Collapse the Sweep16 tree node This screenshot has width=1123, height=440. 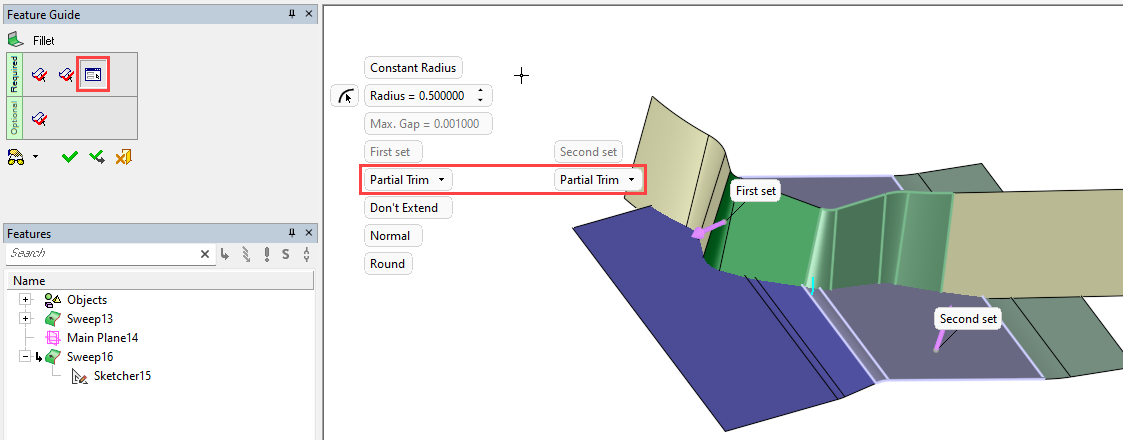tap(25, 357)
